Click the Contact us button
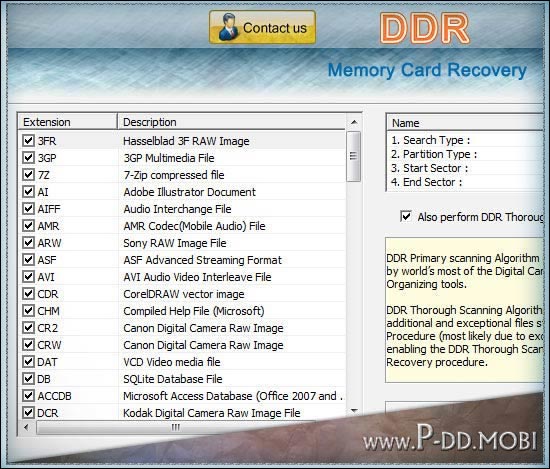The height and width of the screenshot is (469, 550). [262, 27]
